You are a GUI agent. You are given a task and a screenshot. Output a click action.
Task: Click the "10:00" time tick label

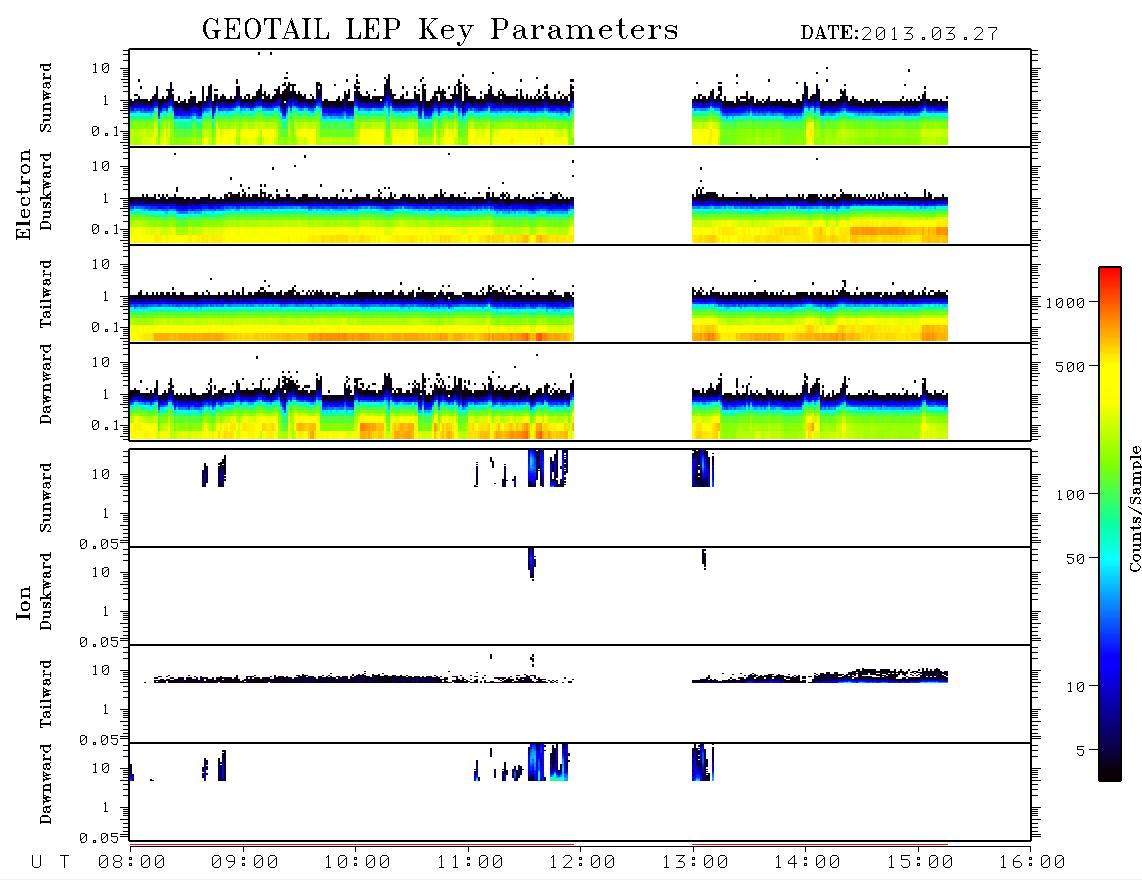click(x=357, y=863)
